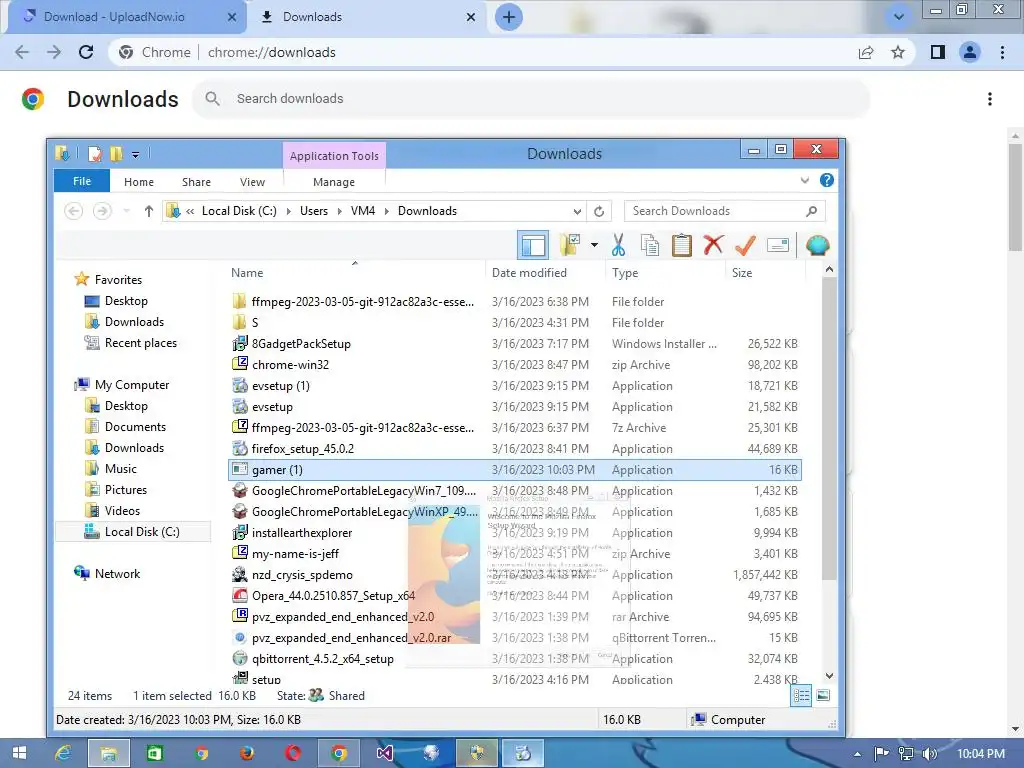Open recent locations dropdown arrow
Viewport: 1024px width, 768px height.
(x=127, y=211)
